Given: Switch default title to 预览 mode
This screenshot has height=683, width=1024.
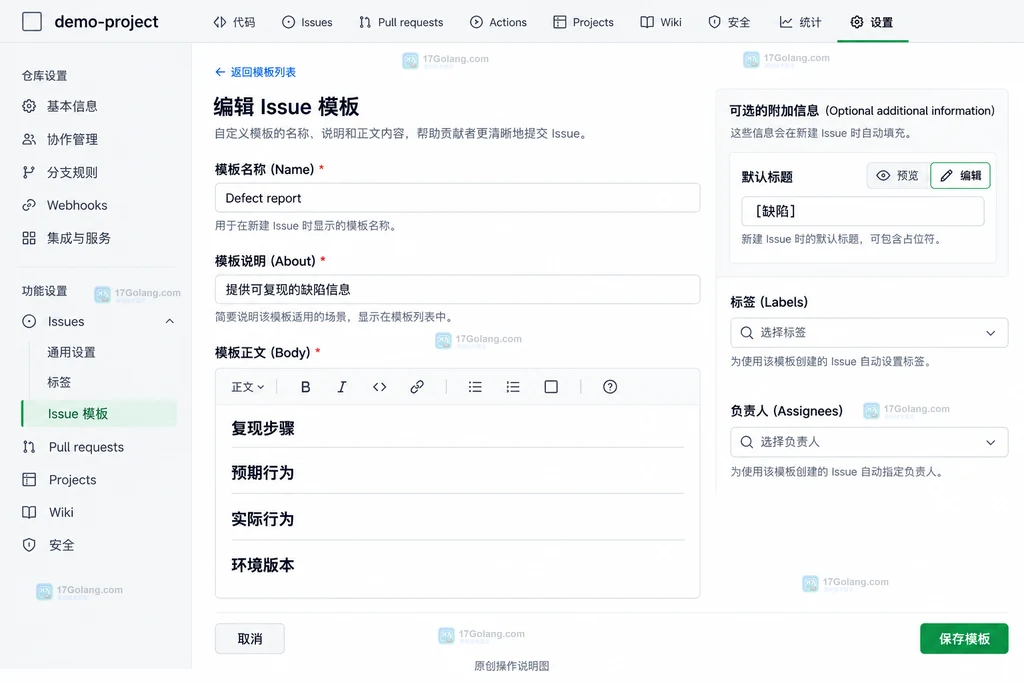Looking at the screenshot, I should (898, 176).
